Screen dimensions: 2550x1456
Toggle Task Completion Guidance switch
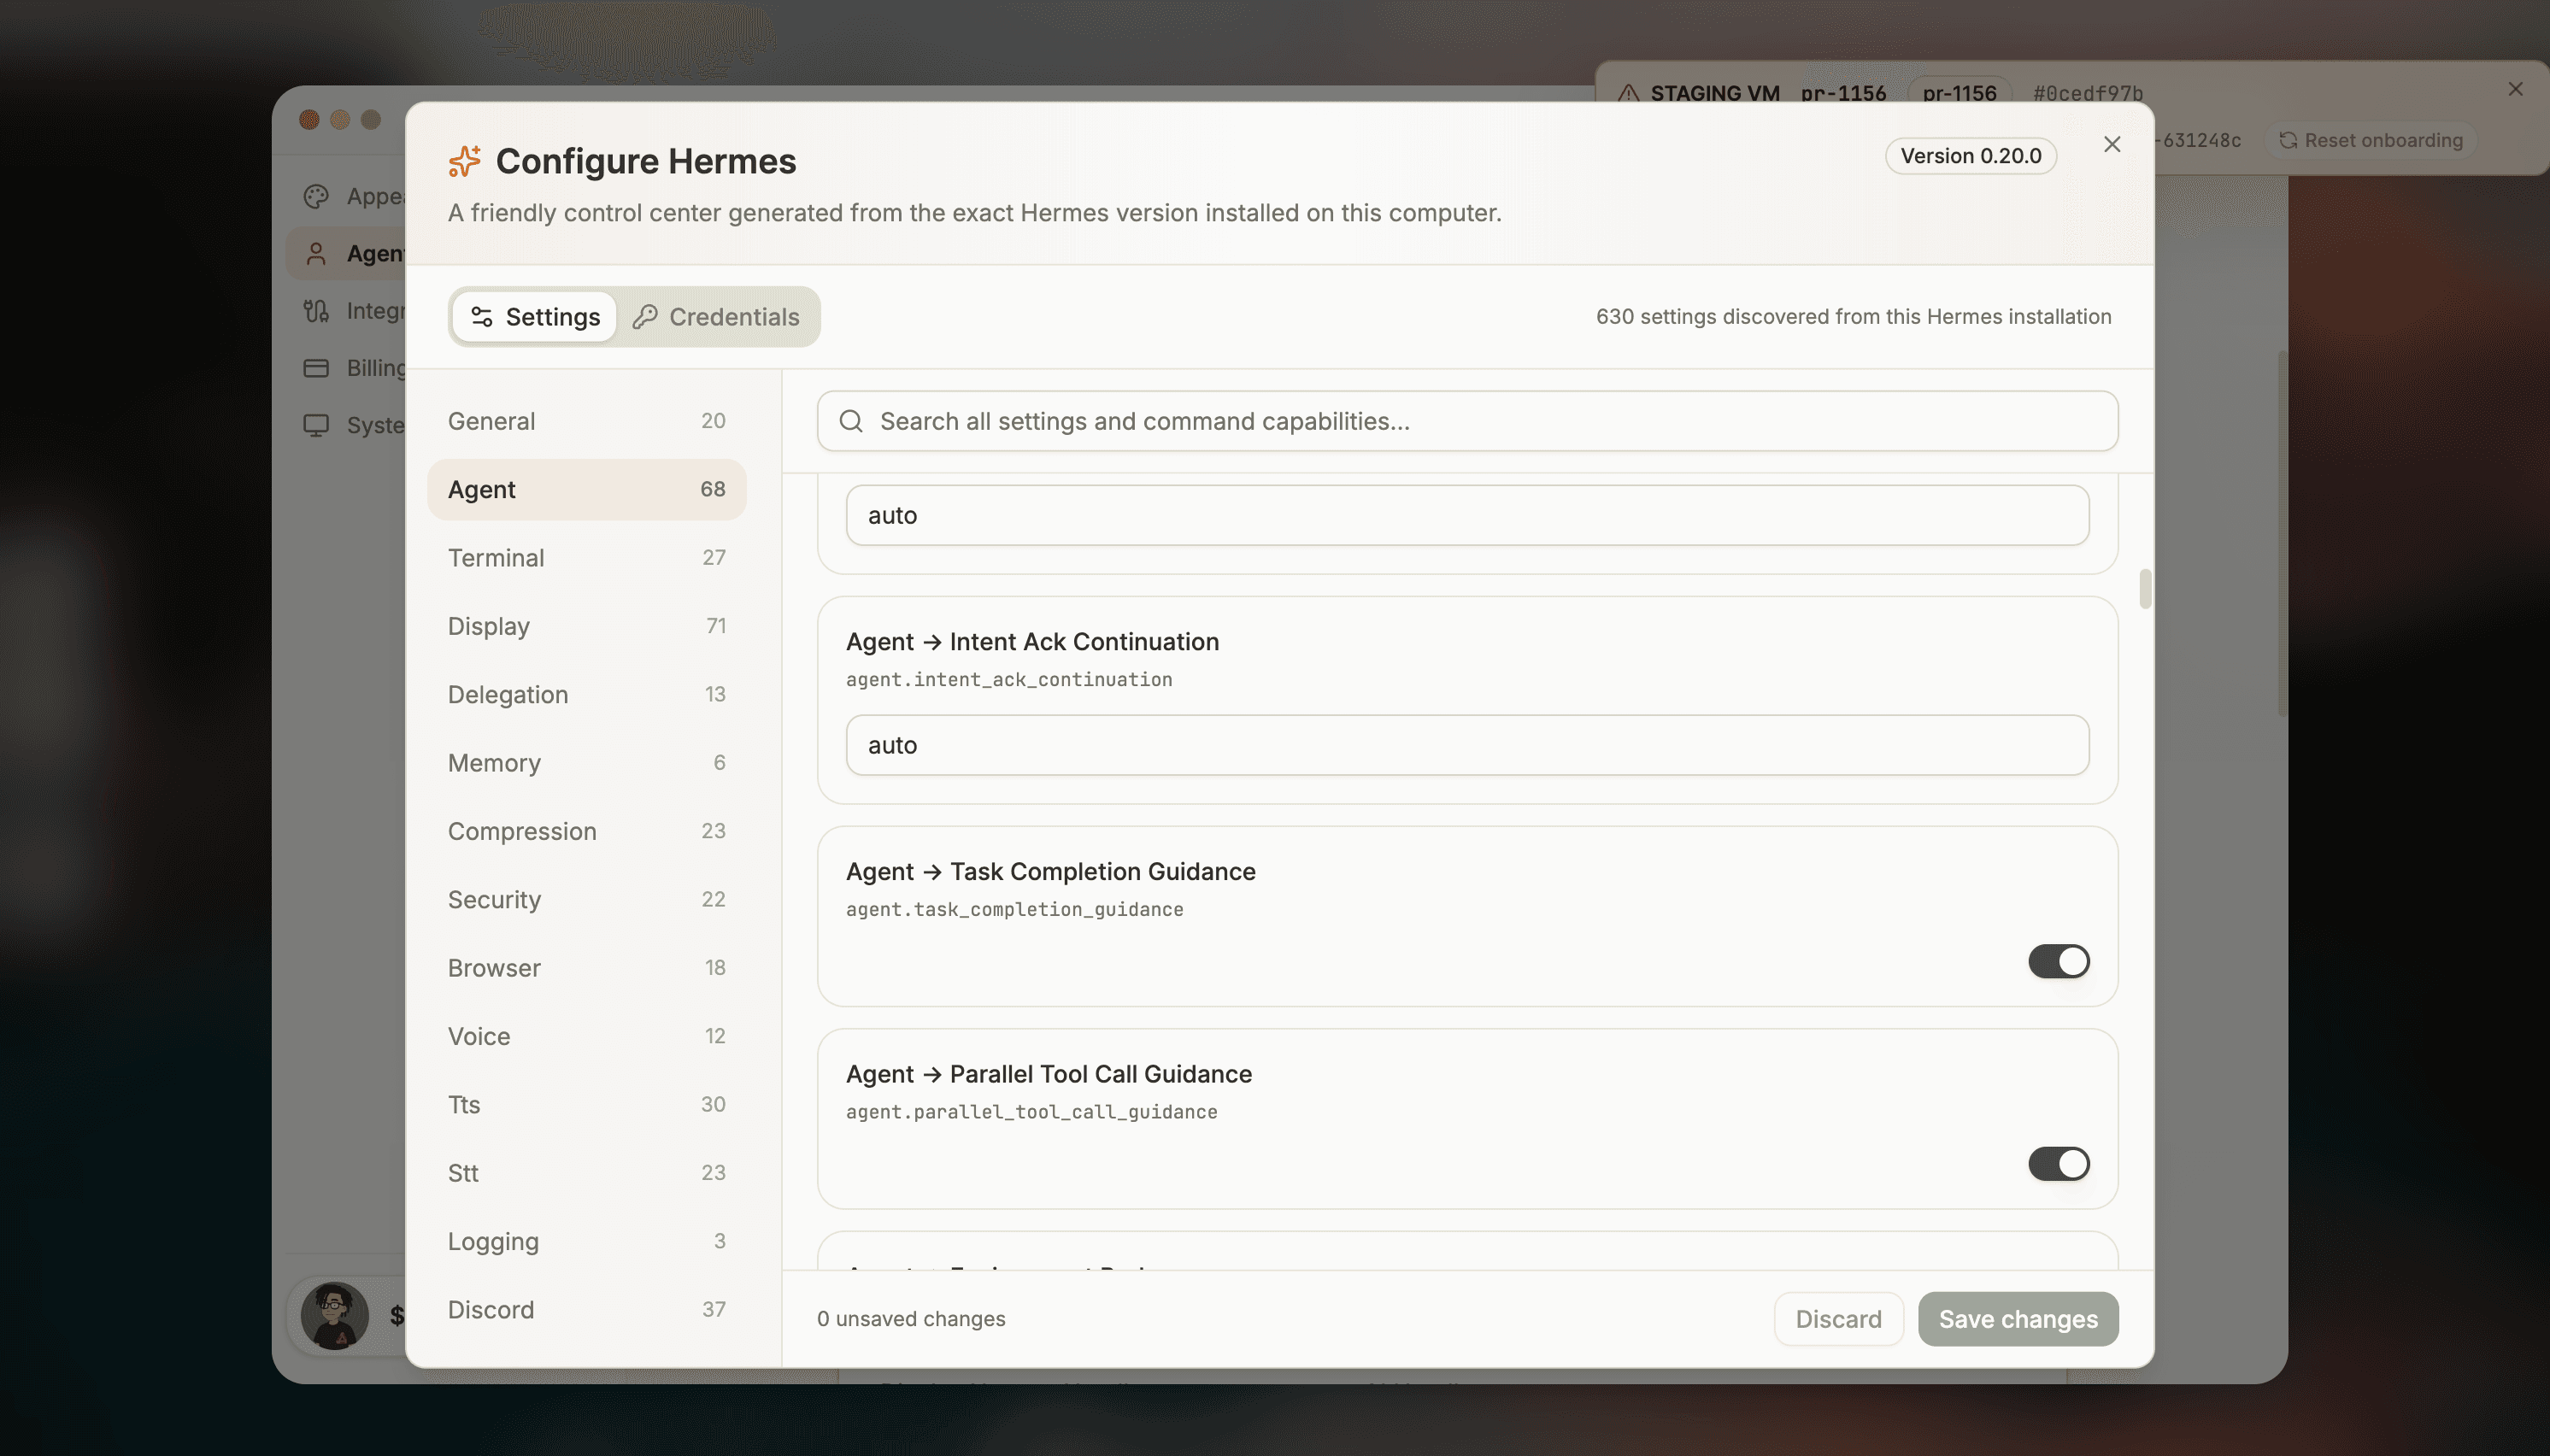[x=2058, y=961]
